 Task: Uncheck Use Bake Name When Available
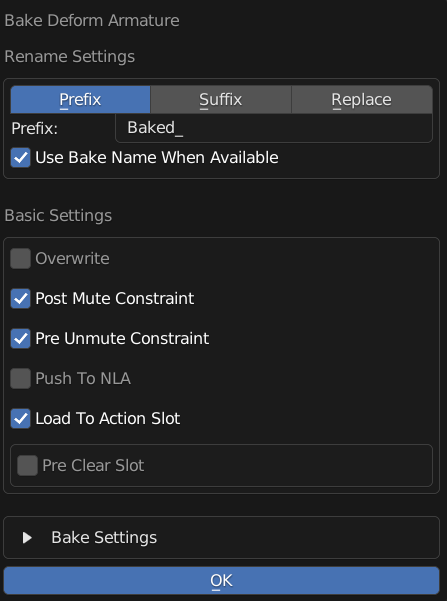[x=21, y=158]
